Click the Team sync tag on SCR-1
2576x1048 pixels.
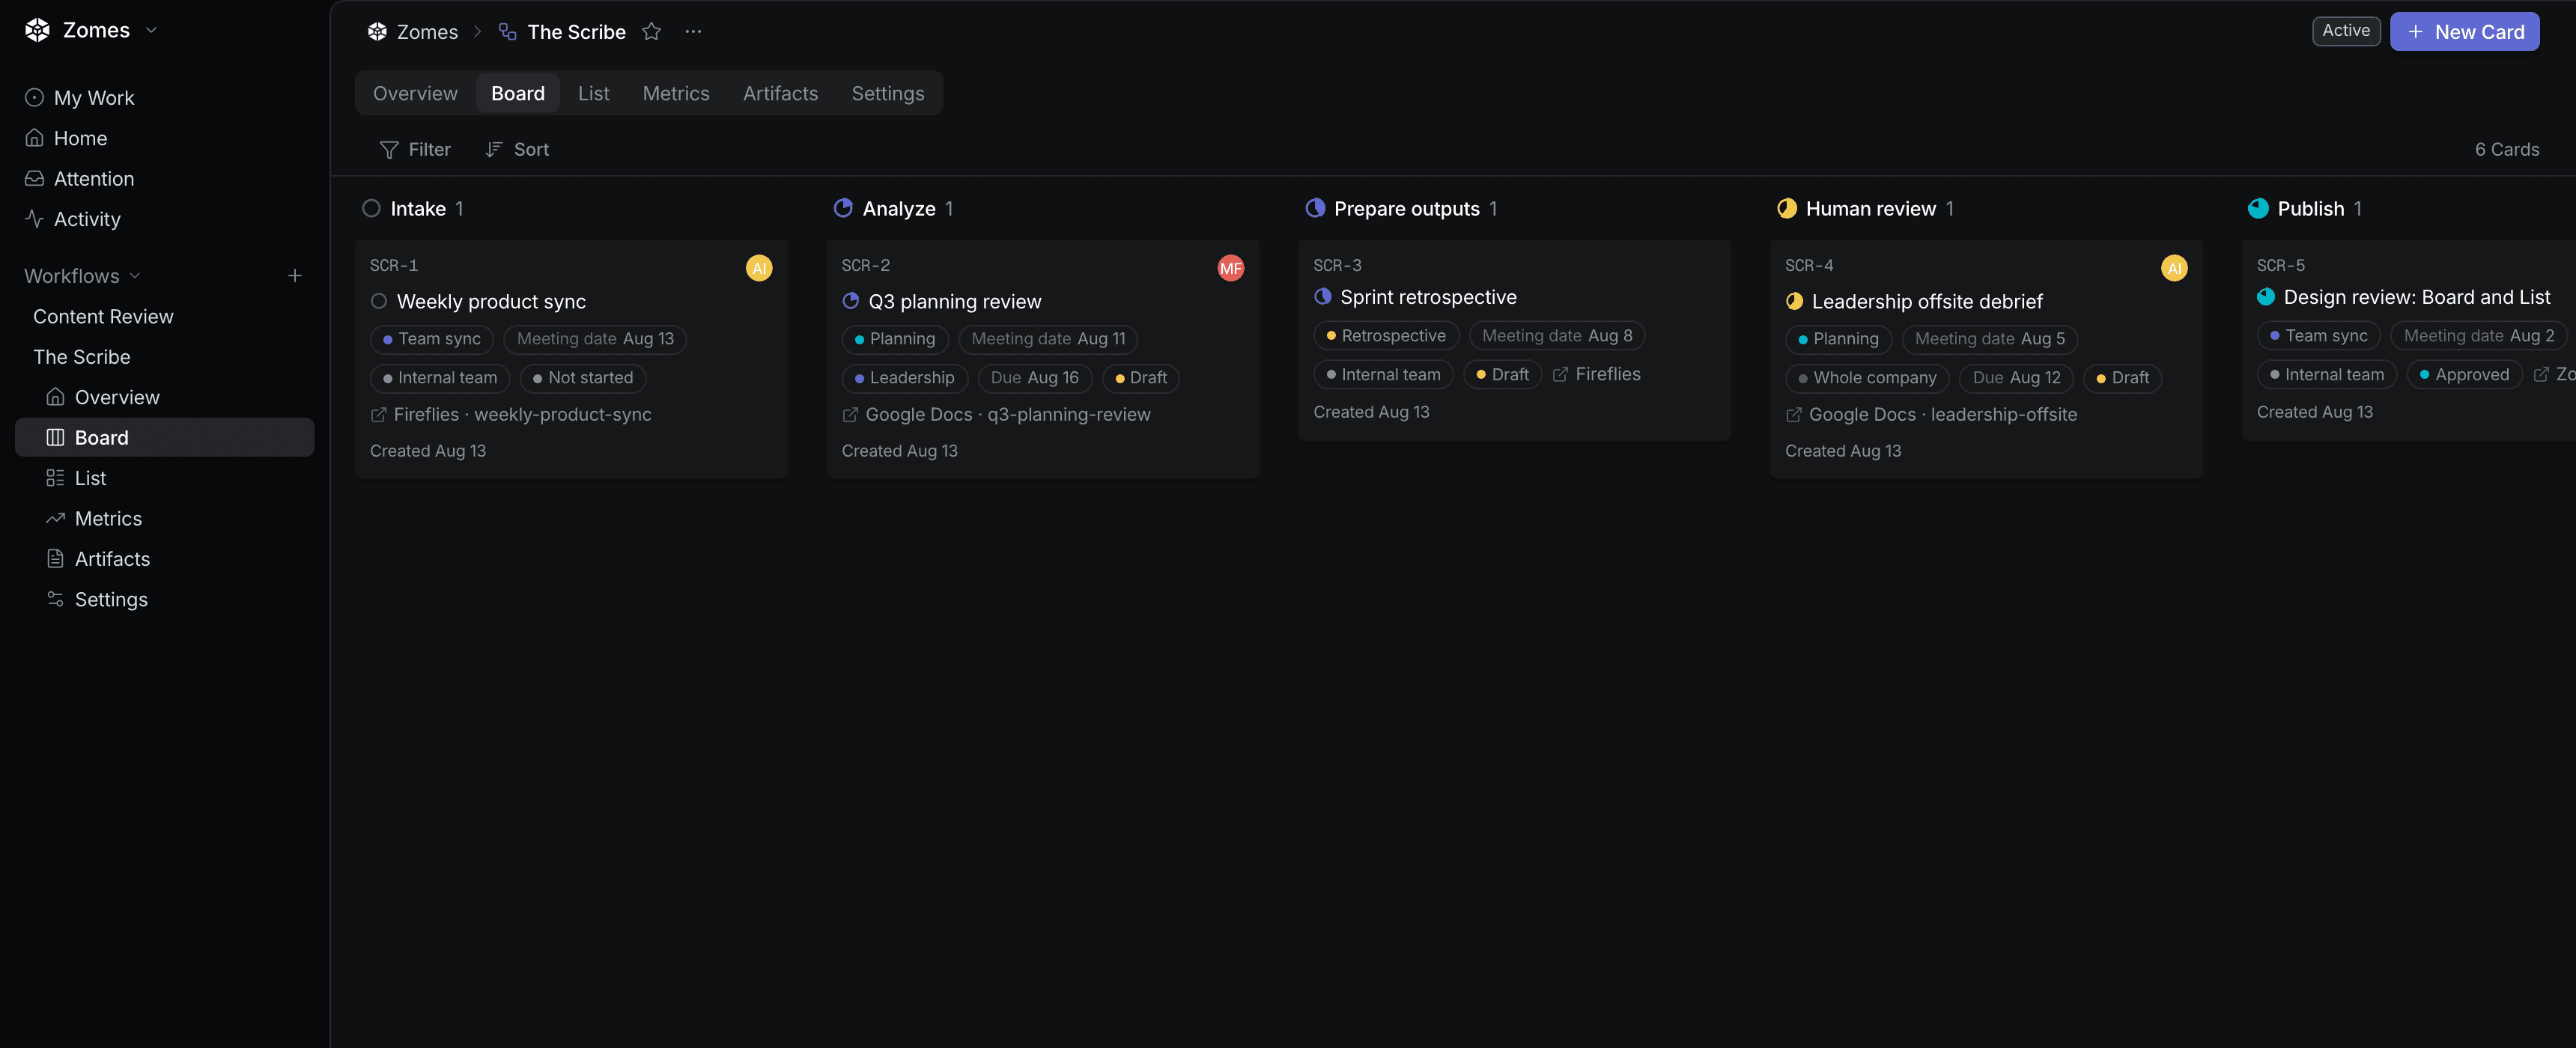(x=431, y=339)
